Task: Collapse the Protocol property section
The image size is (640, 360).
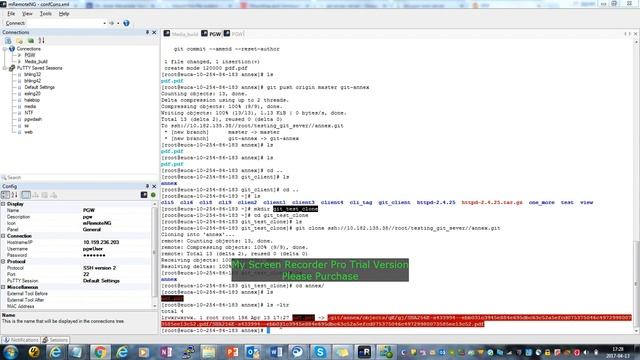Action: coord(3,261)
